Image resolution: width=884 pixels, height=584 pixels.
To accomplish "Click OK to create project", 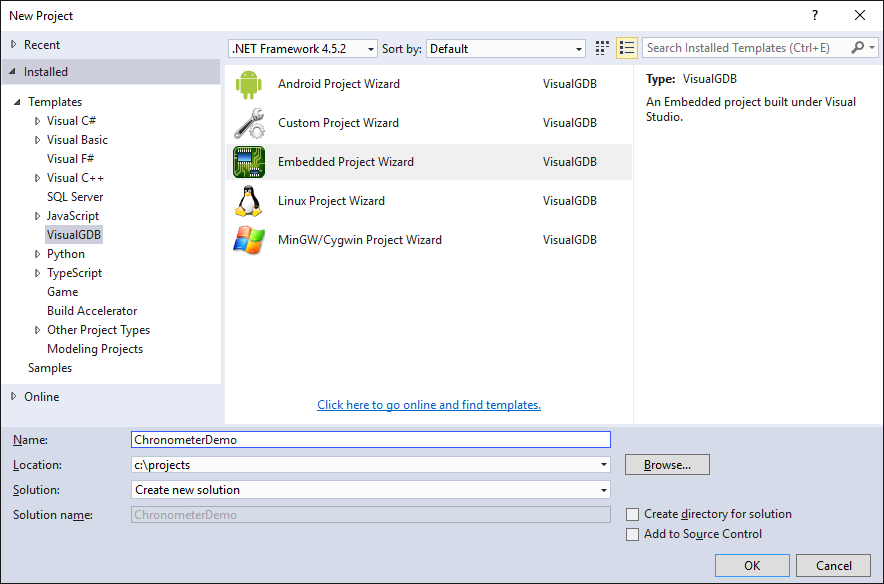I will (x=752, y=565).
